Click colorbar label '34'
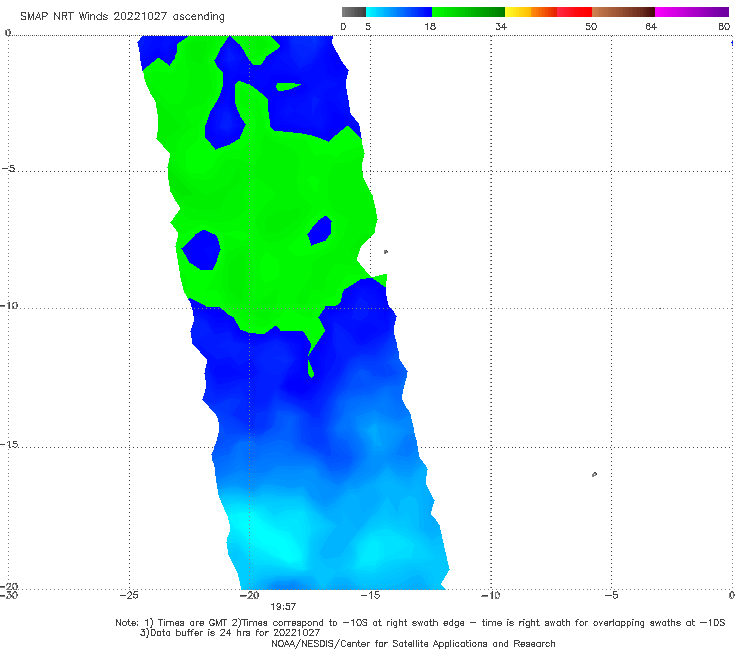740x650 pixels. click(501, 26)
